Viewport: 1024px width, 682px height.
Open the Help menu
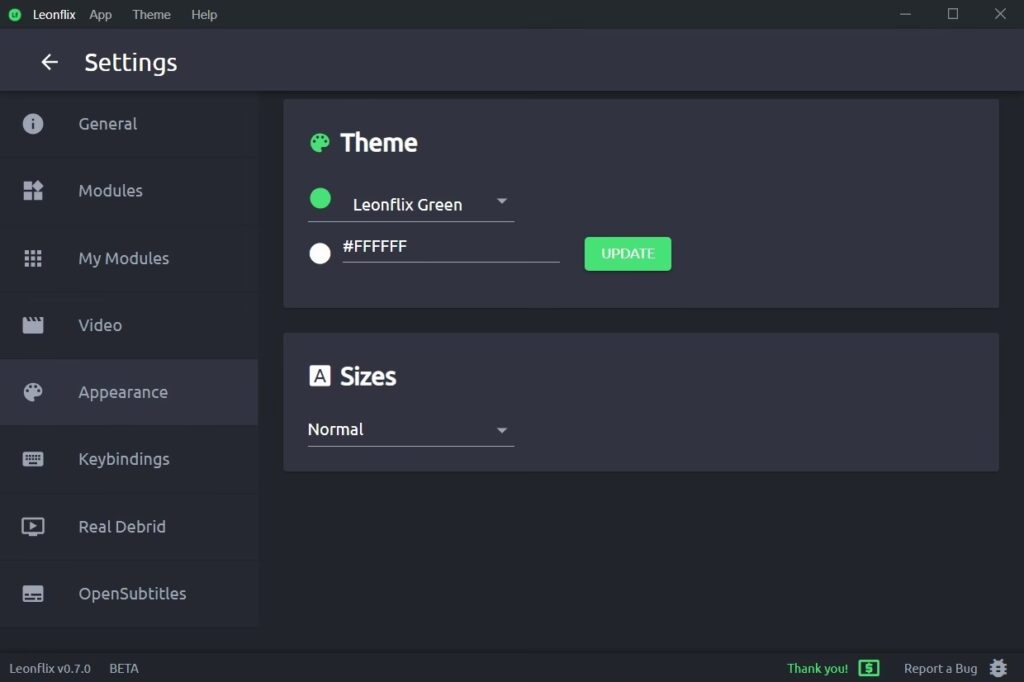click(x=204, y=15)
